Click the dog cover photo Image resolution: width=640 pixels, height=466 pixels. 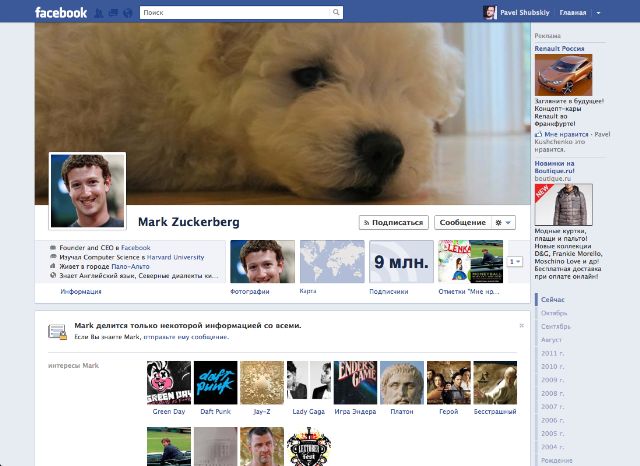coord(282,113)
